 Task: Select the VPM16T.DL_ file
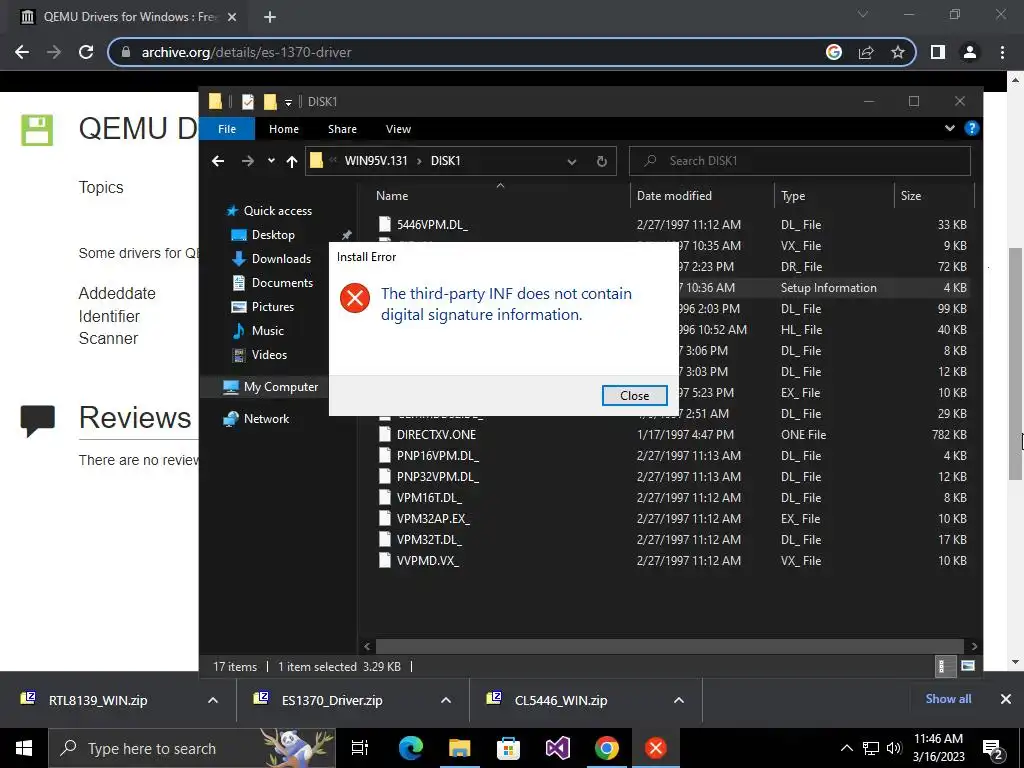click(429, 497)
